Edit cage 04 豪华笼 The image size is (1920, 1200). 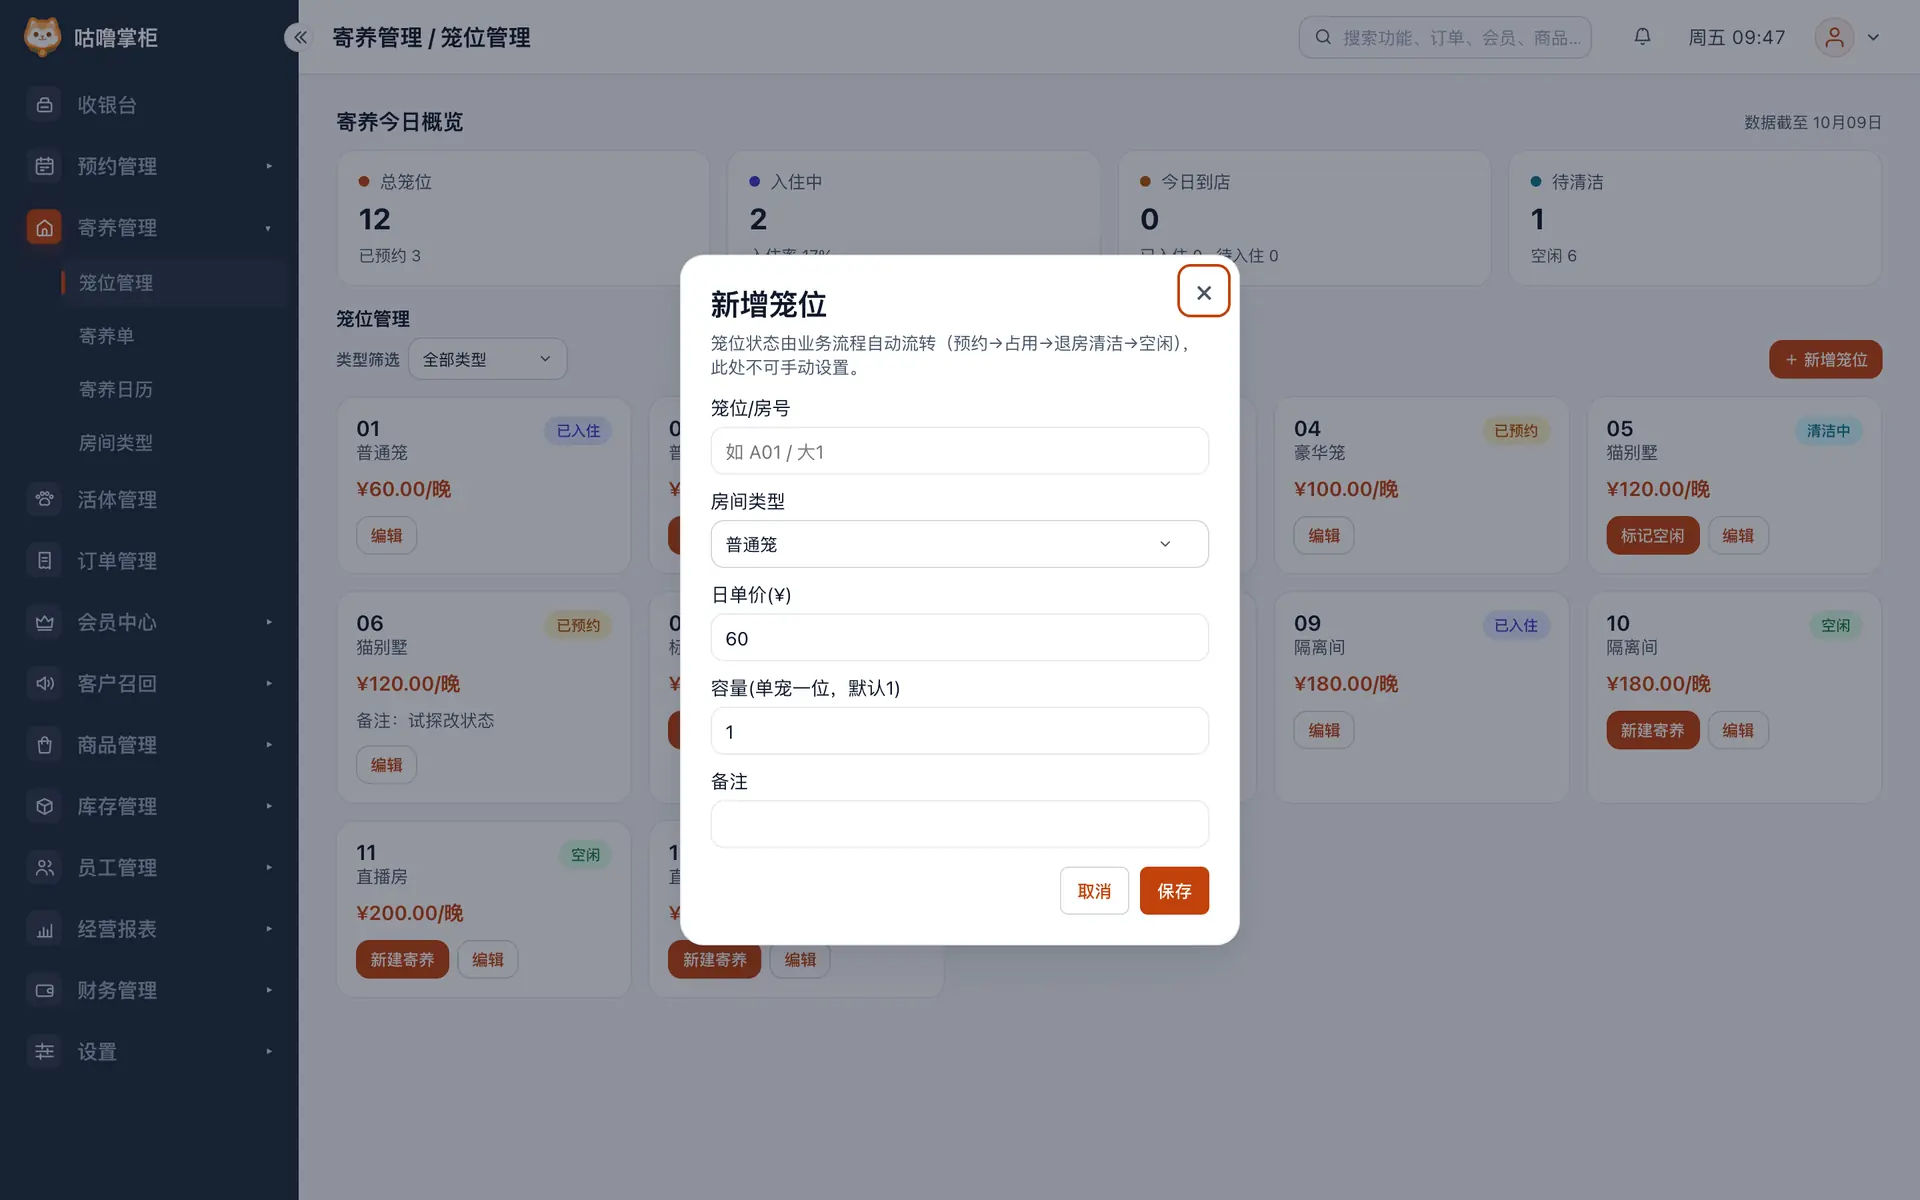[x=1323, y=535]
